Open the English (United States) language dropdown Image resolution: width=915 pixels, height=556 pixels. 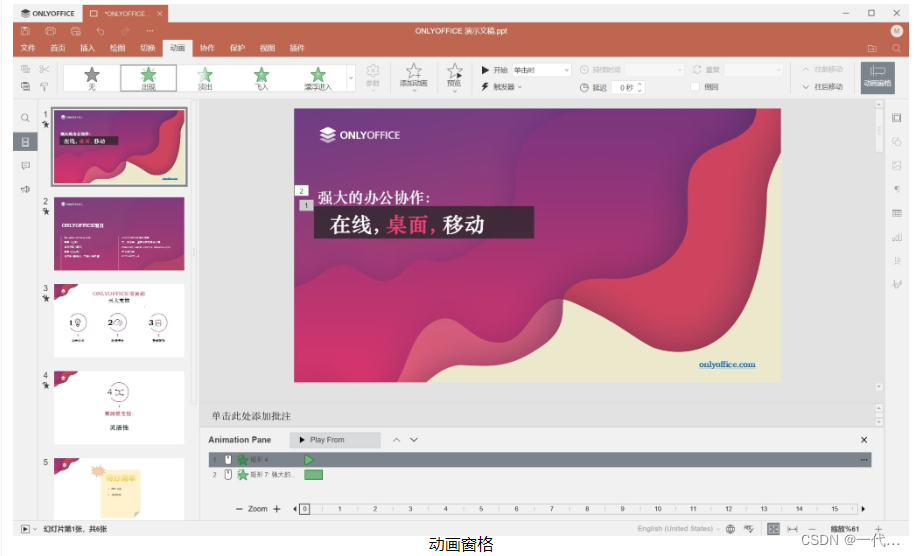678,529
